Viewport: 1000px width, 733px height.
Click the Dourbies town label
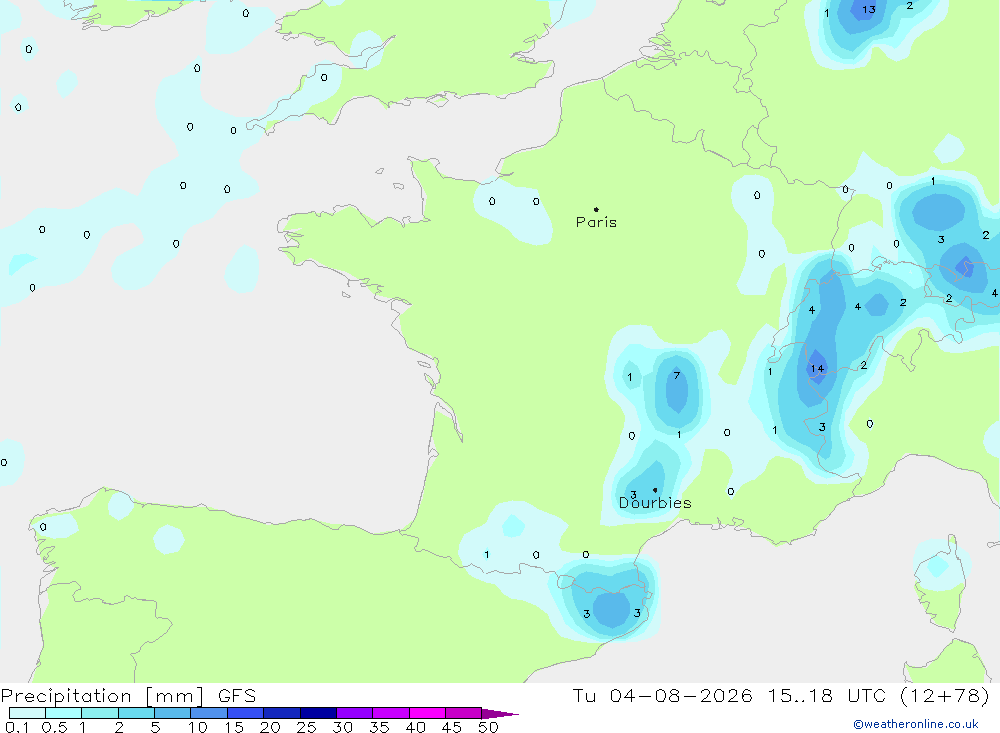pyautogui.click(x=655, y=503)
